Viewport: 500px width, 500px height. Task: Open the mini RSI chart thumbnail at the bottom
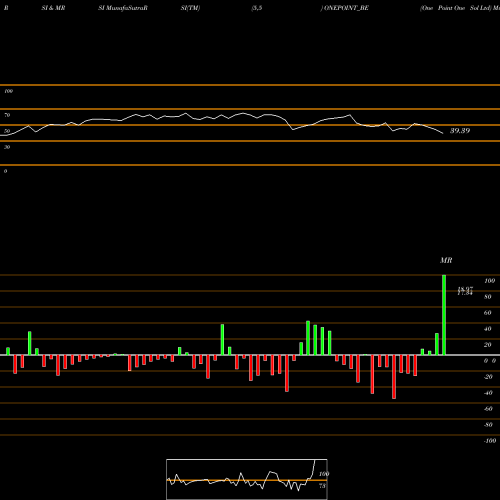pyautogui.click(x=247, y=479)
